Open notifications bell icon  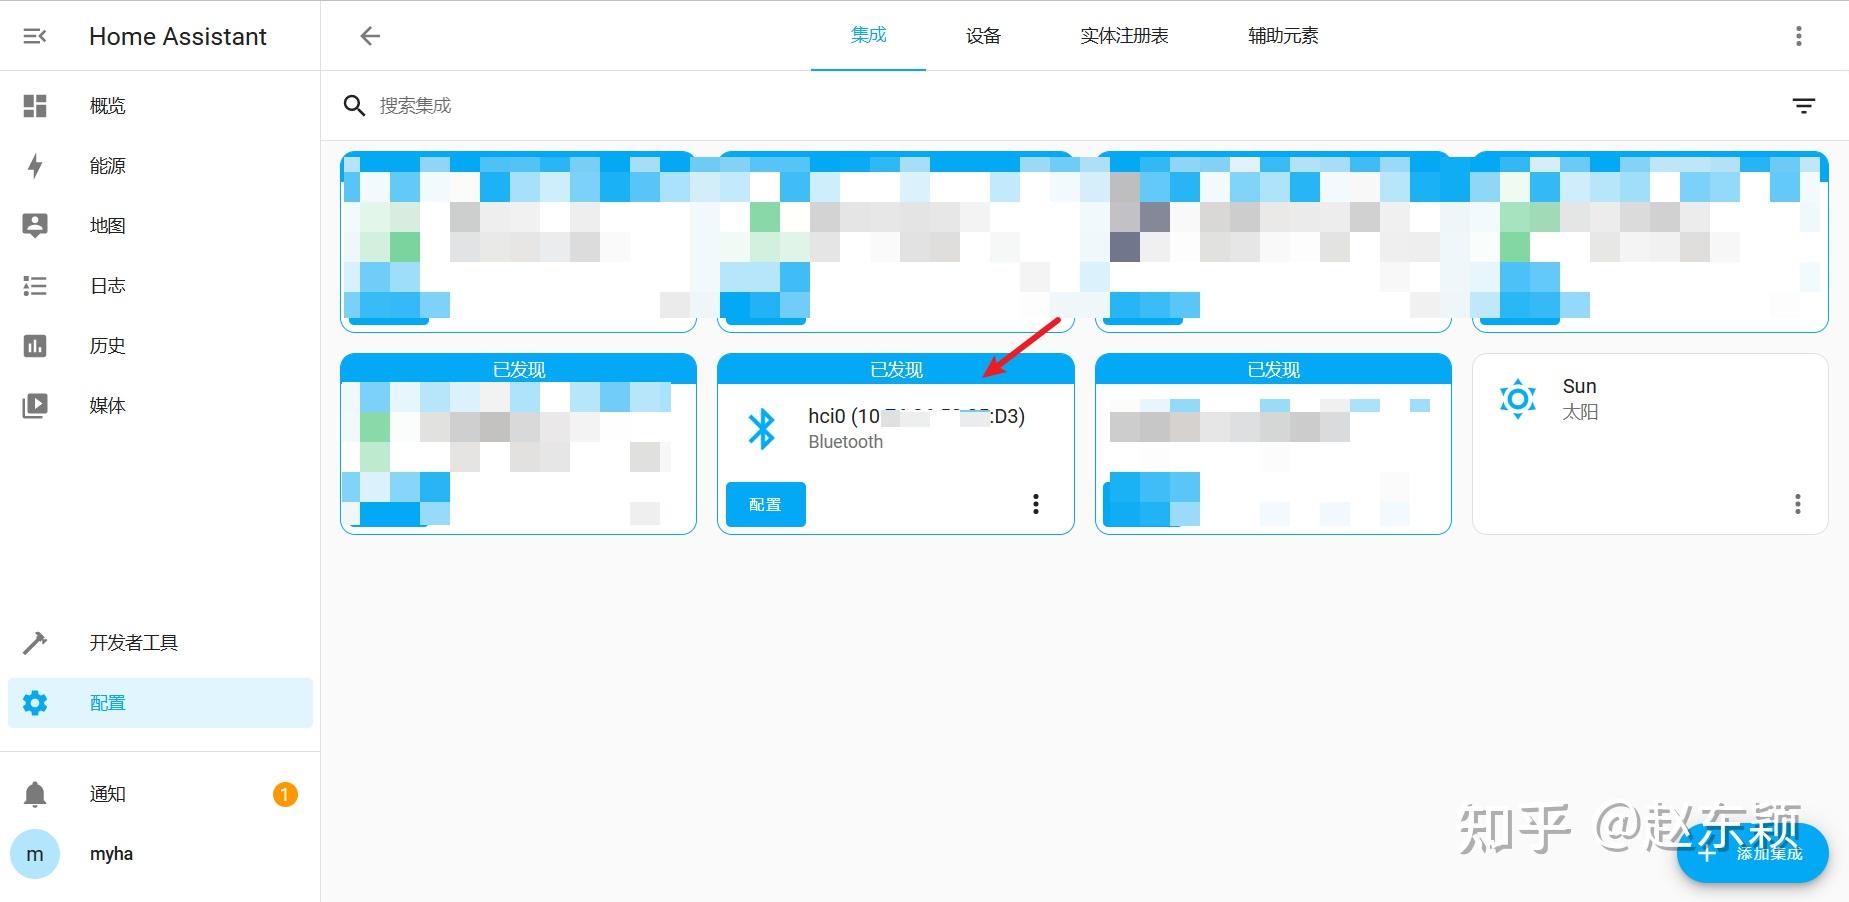[x=35, y=794]
